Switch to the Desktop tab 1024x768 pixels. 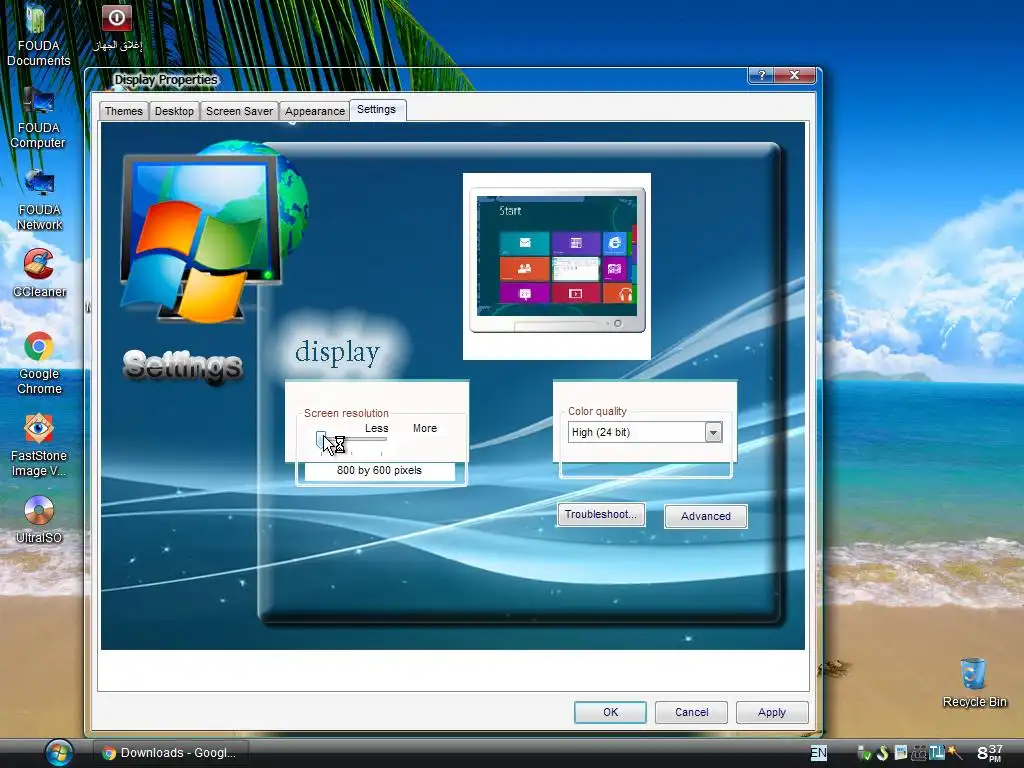(x=174, y=111)
